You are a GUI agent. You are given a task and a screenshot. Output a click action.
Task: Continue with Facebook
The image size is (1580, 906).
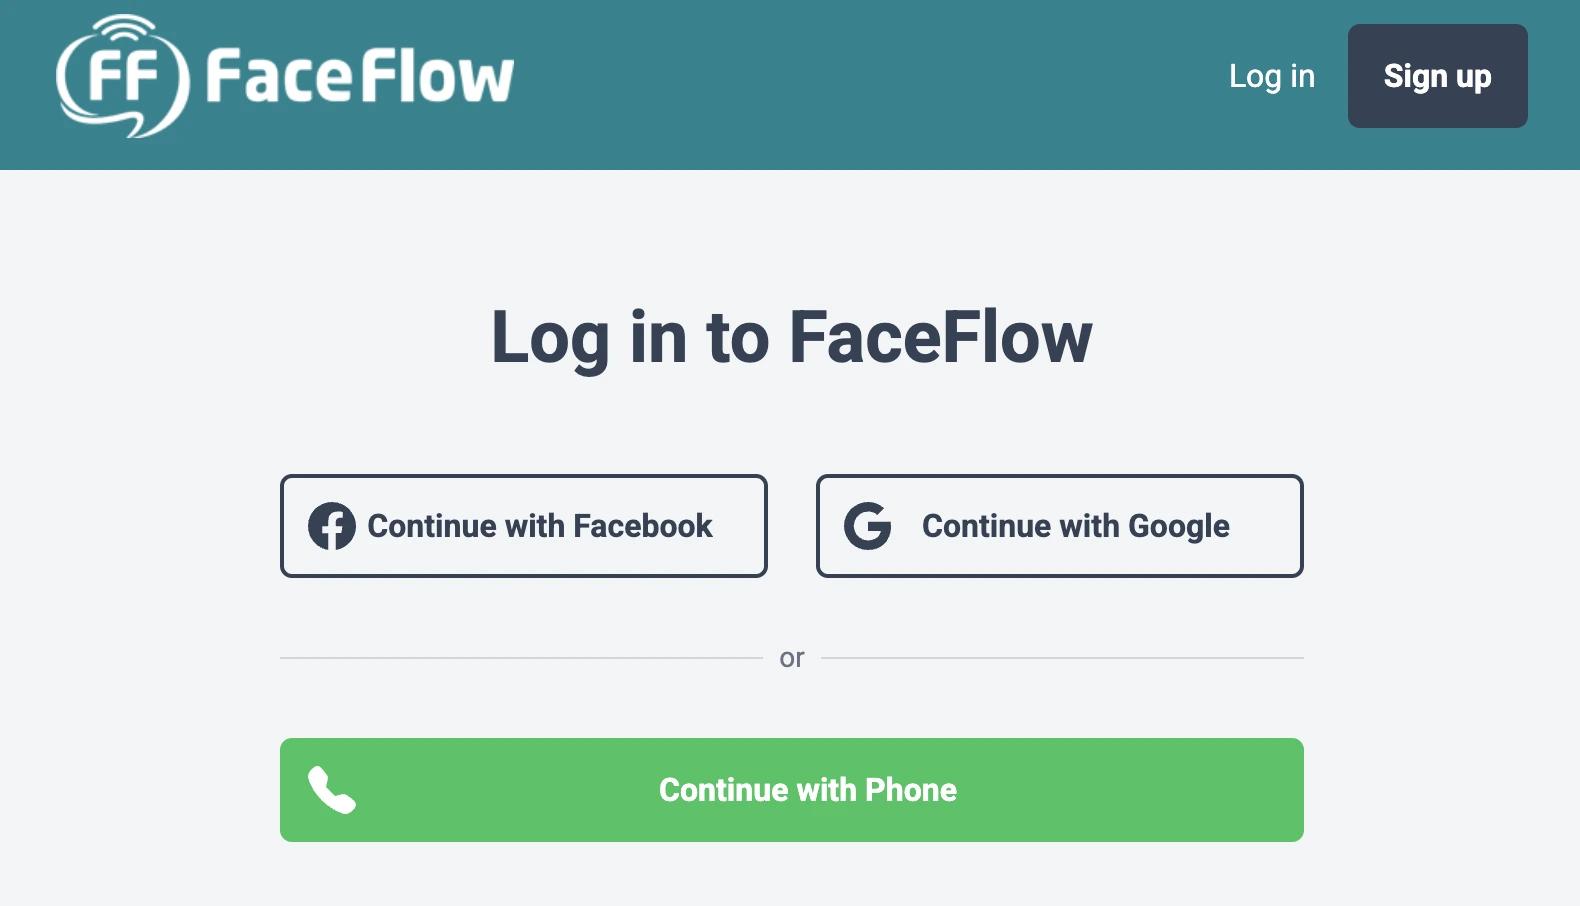coord(523,526)
